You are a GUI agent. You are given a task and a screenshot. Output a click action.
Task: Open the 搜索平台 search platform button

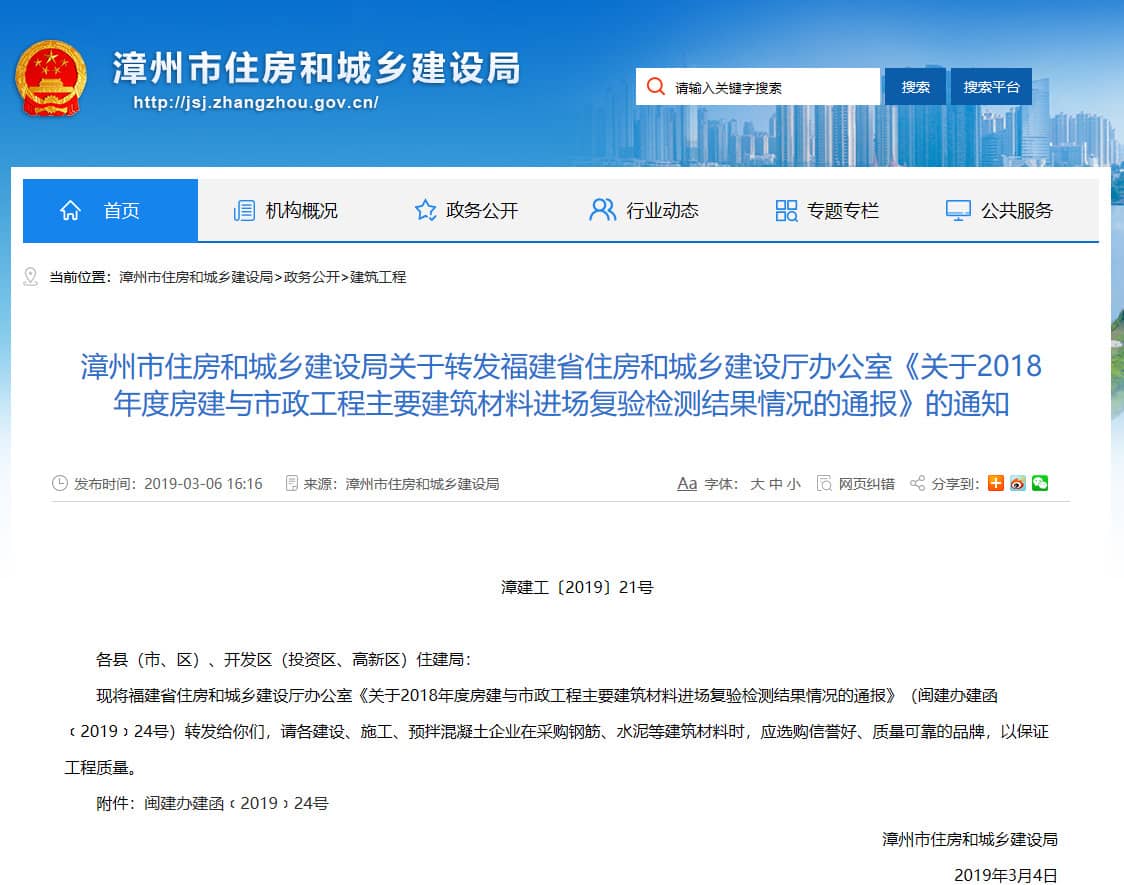coord(991,87)
